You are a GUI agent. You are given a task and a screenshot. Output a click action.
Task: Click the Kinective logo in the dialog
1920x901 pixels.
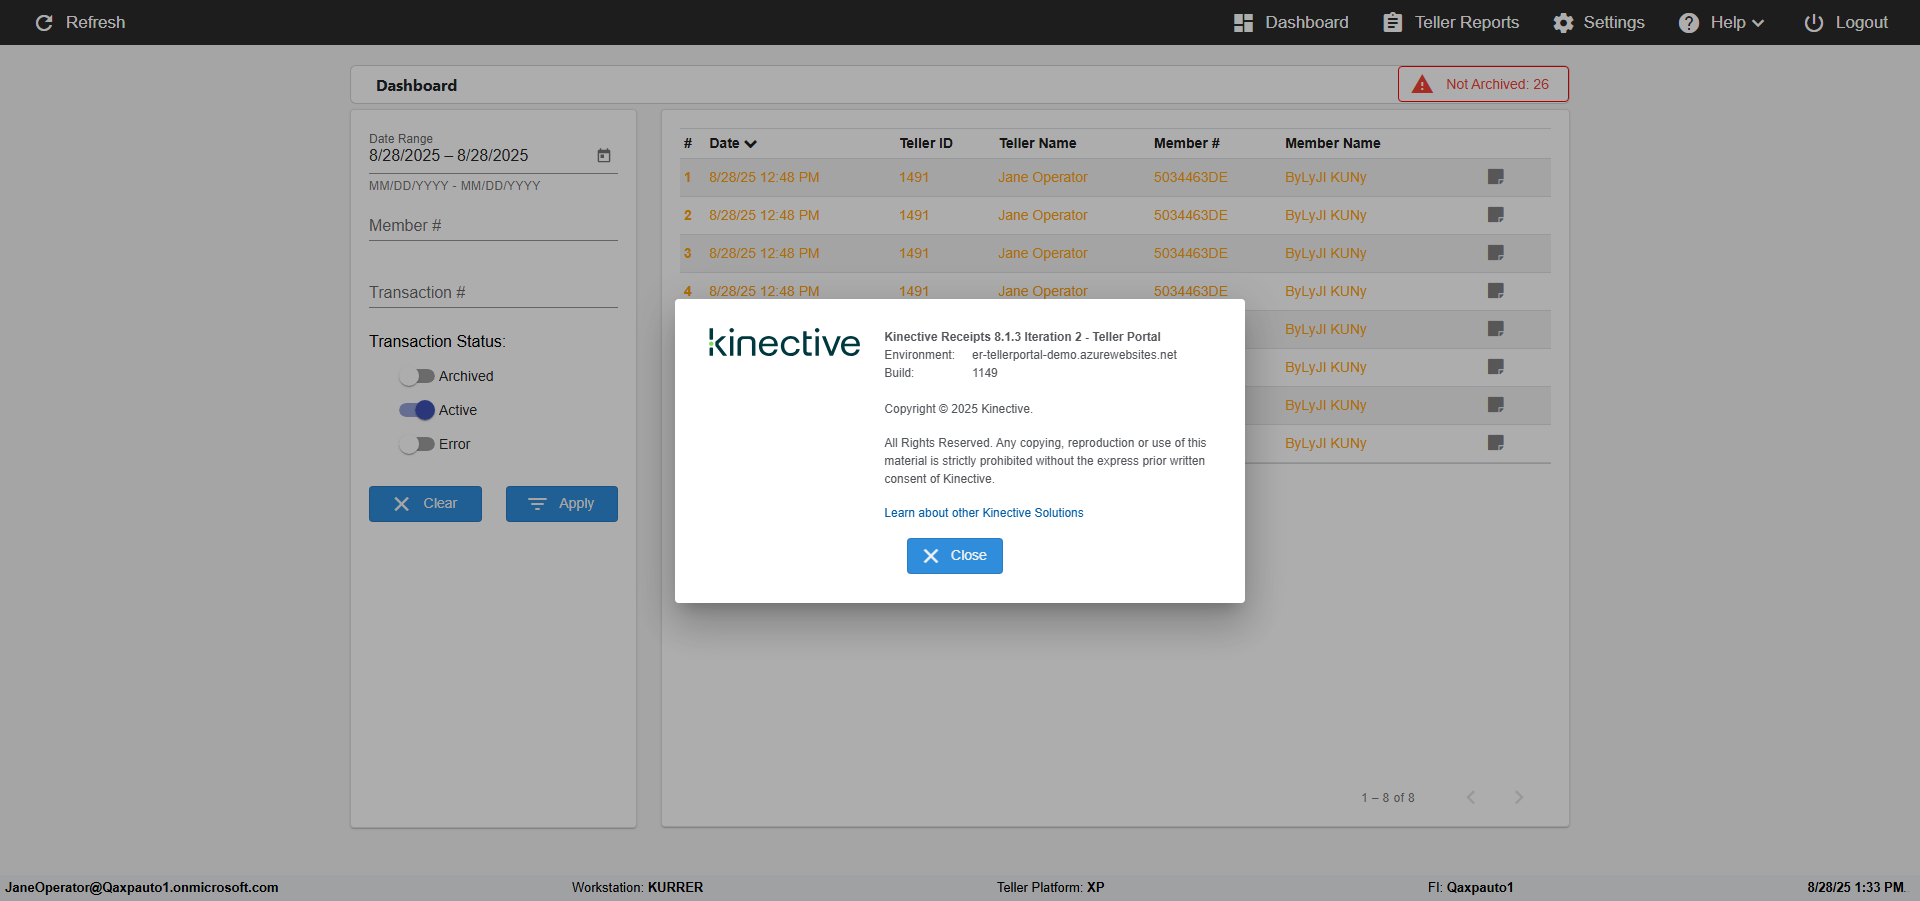[x=784, y=342]
